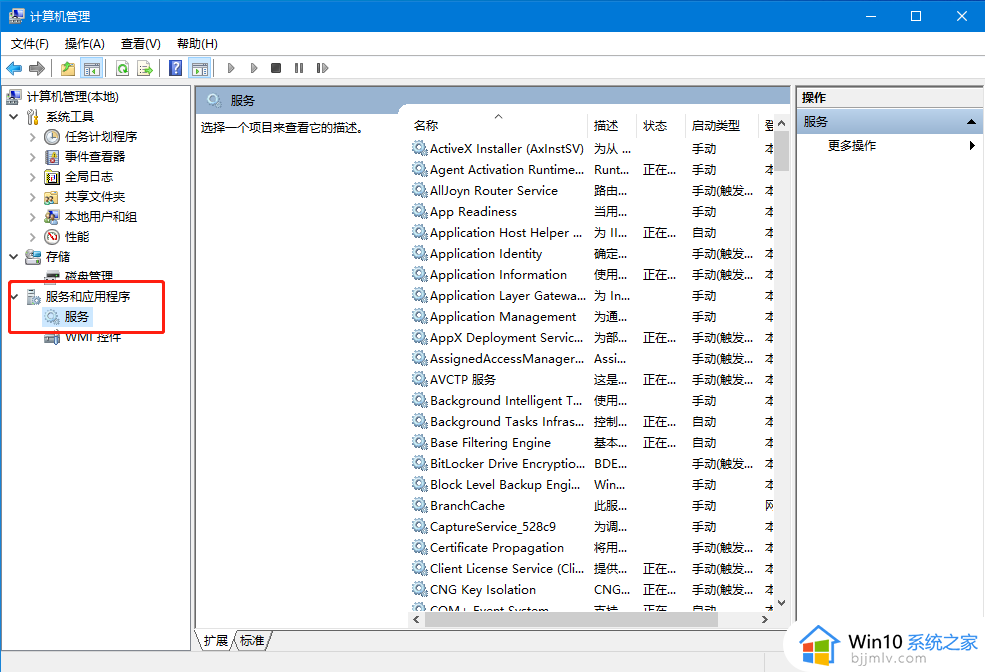The image size is (985, 672).
Task: Toggle the show/hide console tree icon
Action: click(x=92, y=68)
